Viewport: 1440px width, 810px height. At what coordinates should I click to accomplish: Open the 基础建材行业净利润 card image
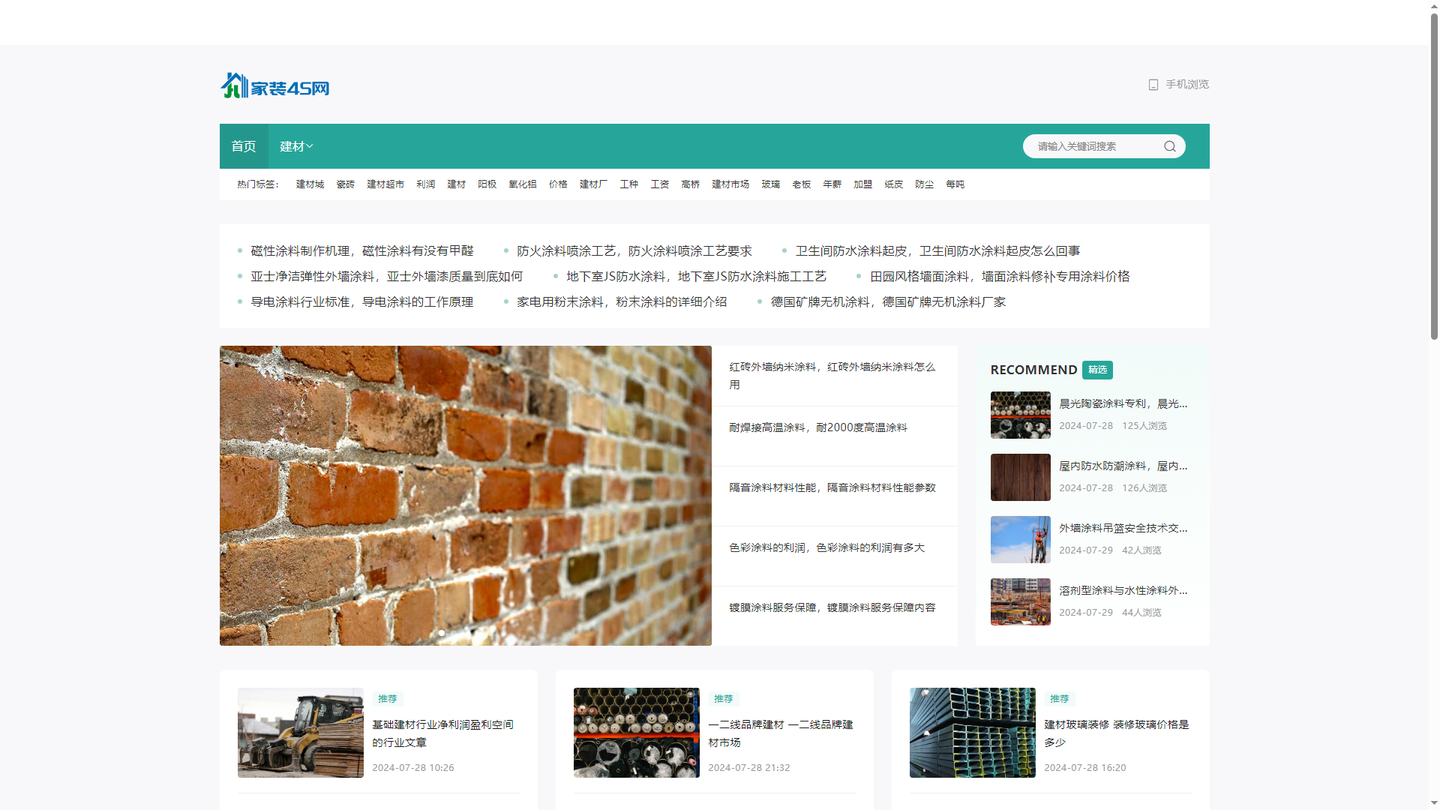click(x=301, y=733)
